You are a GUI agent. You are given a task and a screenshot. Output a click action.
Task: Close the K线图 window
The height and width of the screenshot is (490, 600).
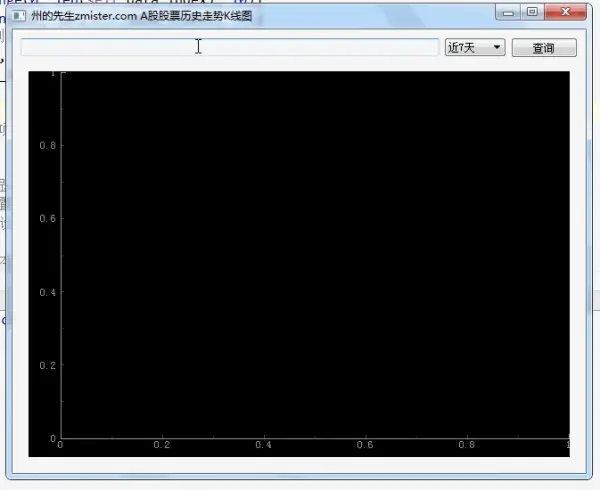566,12
